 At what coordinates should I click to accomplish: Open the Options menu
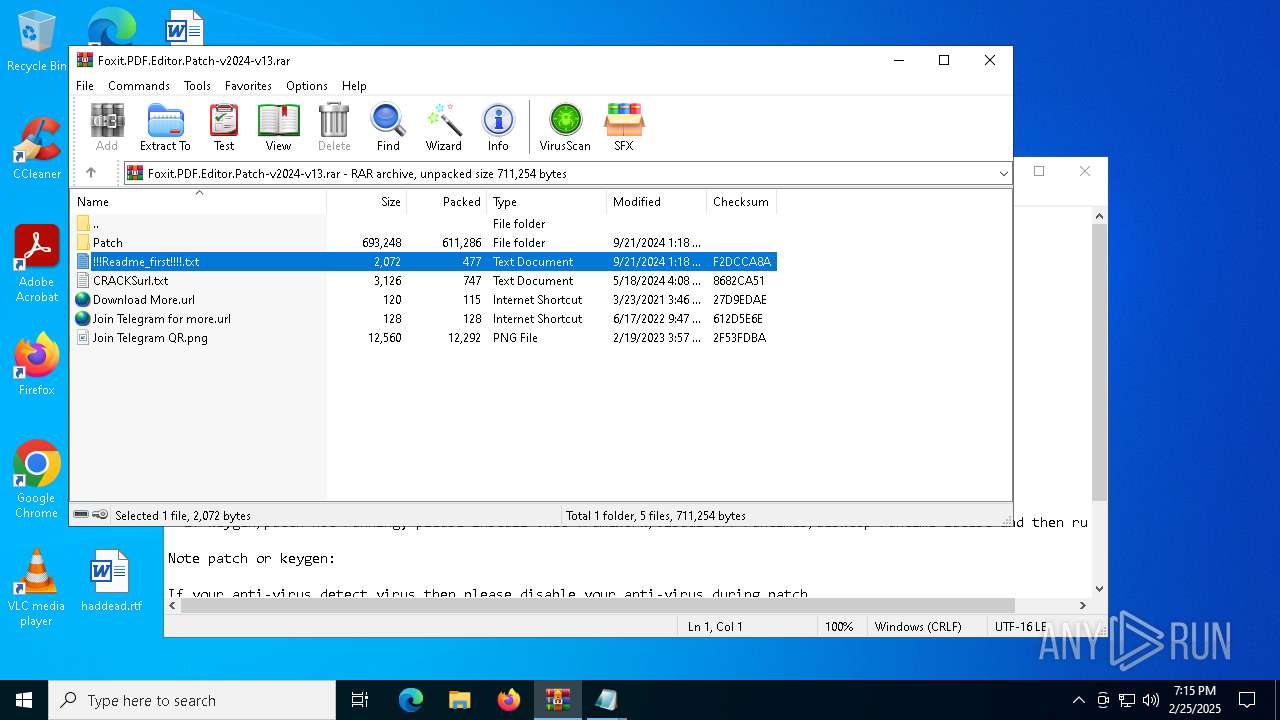(307, 86)
